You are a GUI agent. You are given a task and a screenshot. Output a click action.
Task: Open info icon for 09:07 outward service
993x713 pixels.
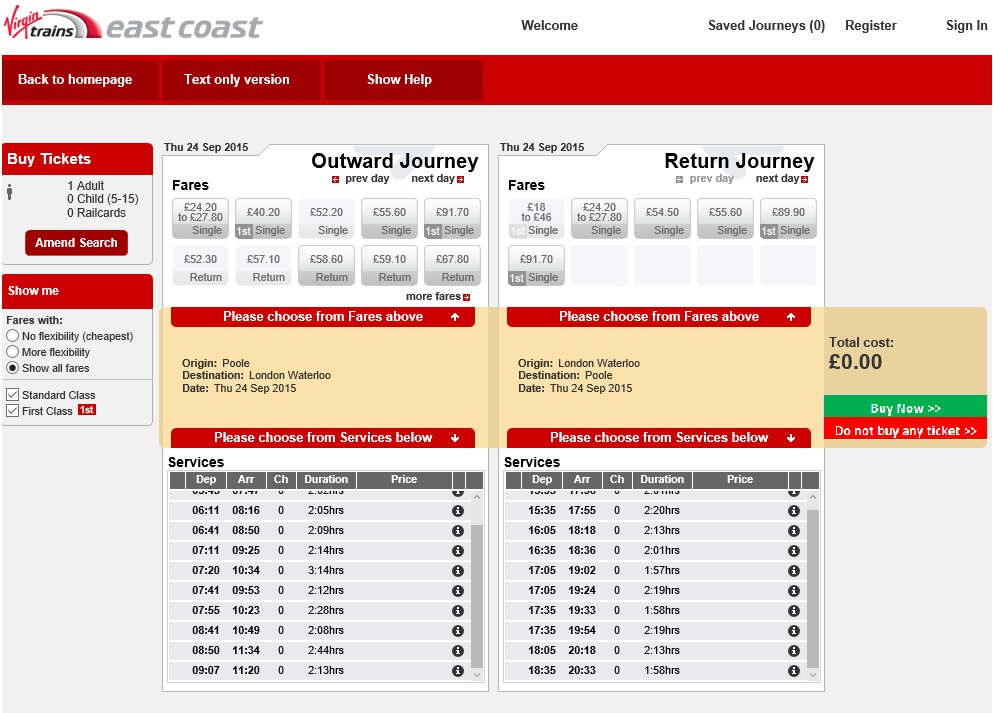[x=458, y=671]
